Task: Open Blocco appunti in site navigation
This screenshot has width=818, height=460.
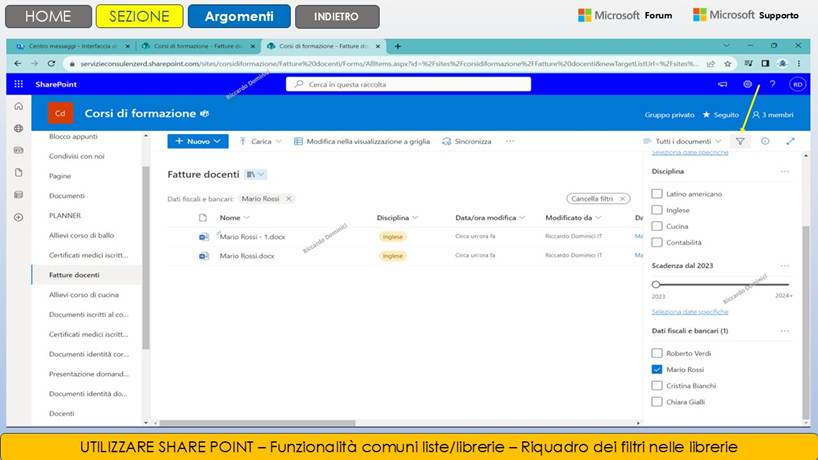Action: coord(73,136)
